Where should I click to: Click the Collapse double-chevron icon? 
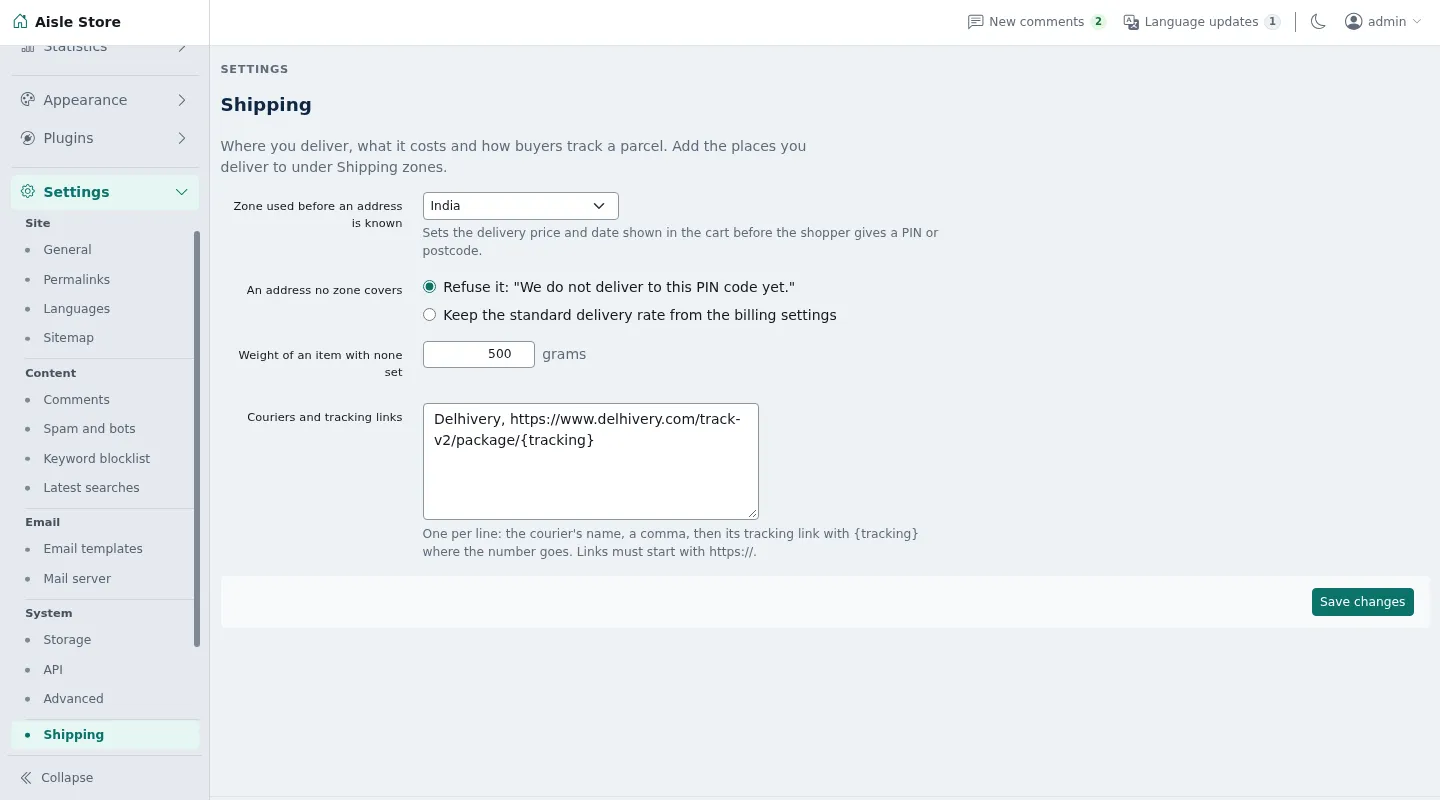tap(26, 778)
